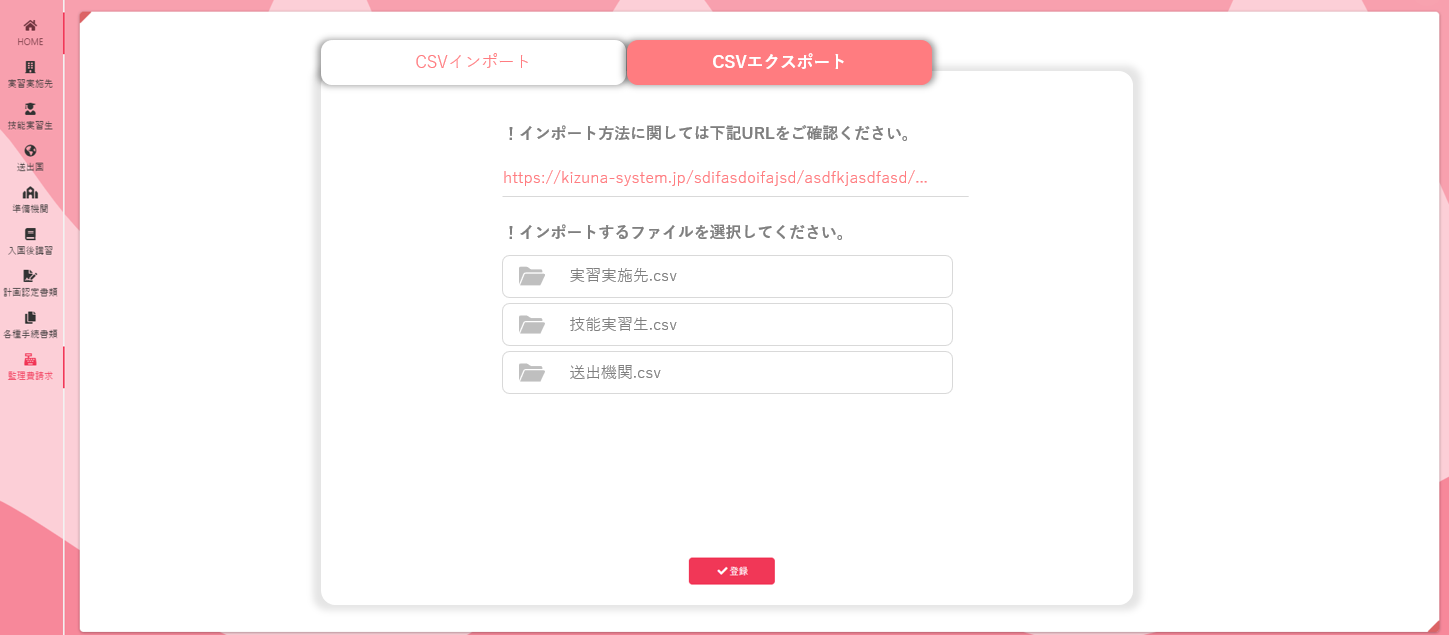Click the checkmark on the 登録 button

tap(722, 571)
